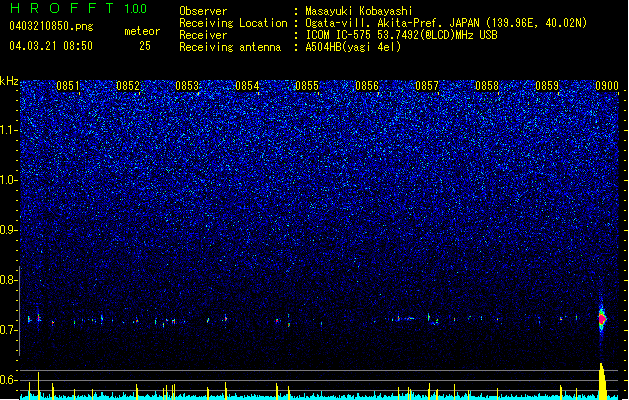
Task: Click the 0856 time marker
Action: click(367, 86)
